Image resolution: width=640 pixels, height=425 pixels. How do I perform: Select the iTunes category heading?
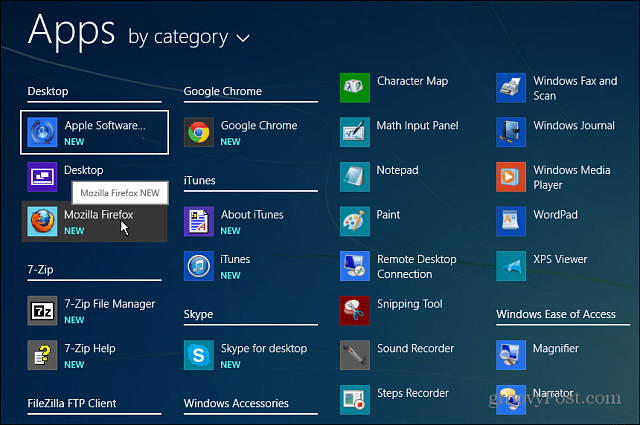point(200,180)
